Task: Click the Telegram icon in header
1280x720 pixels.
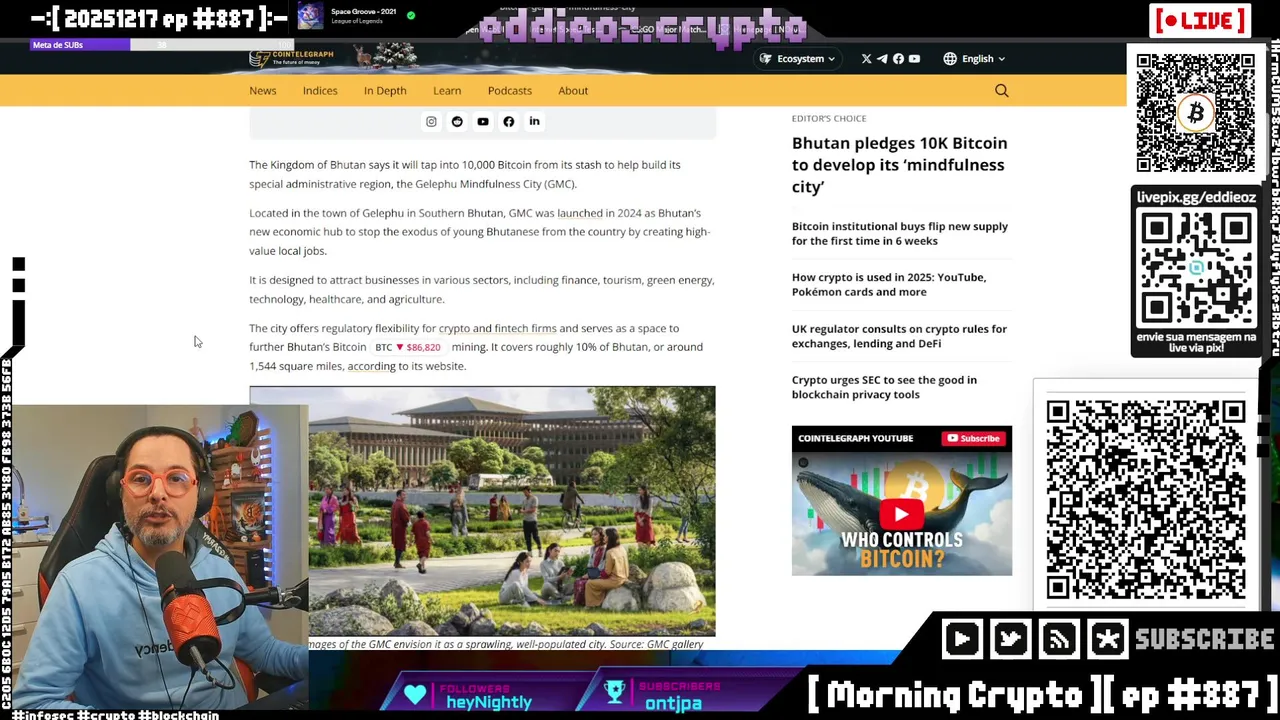Action: pyautogui.click(x=882, y=59)
